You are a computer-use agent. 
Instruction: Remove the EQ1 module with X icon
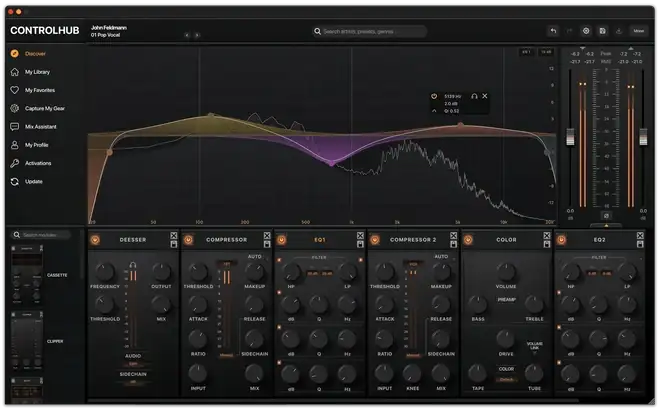[360, 235]
